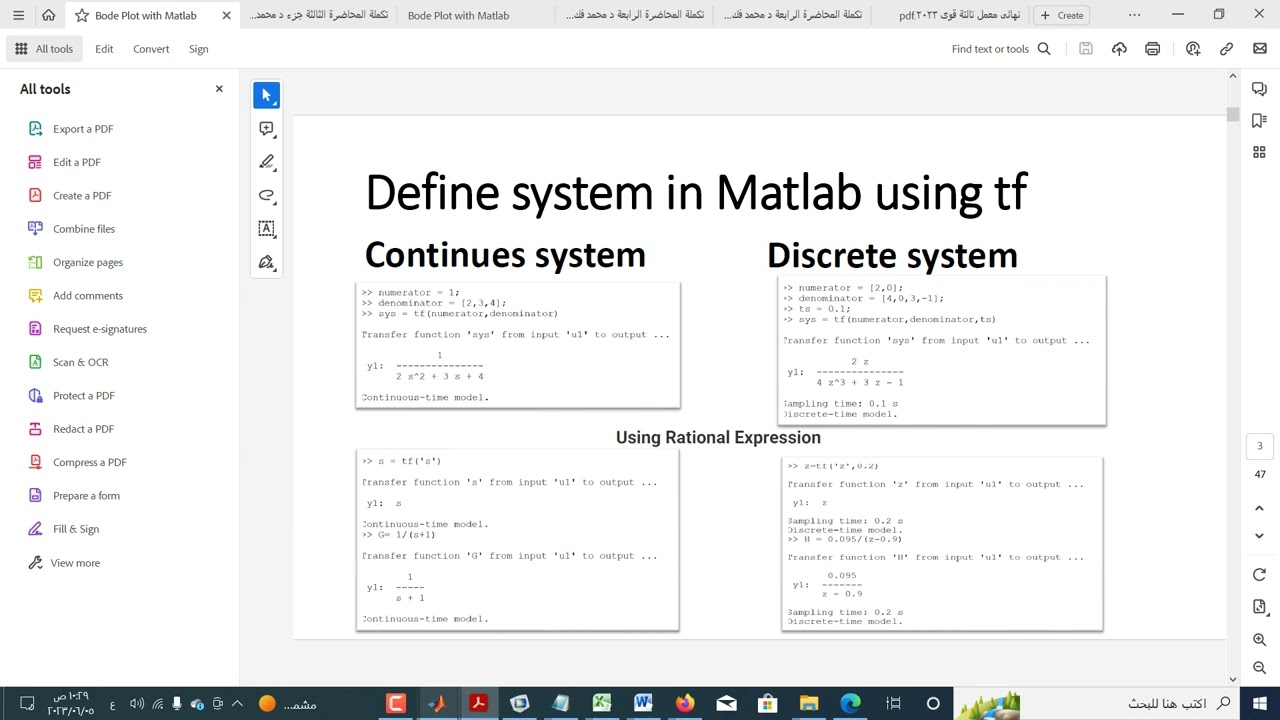
Task: Click the Create new tab button
Action: pos(1062,15)
